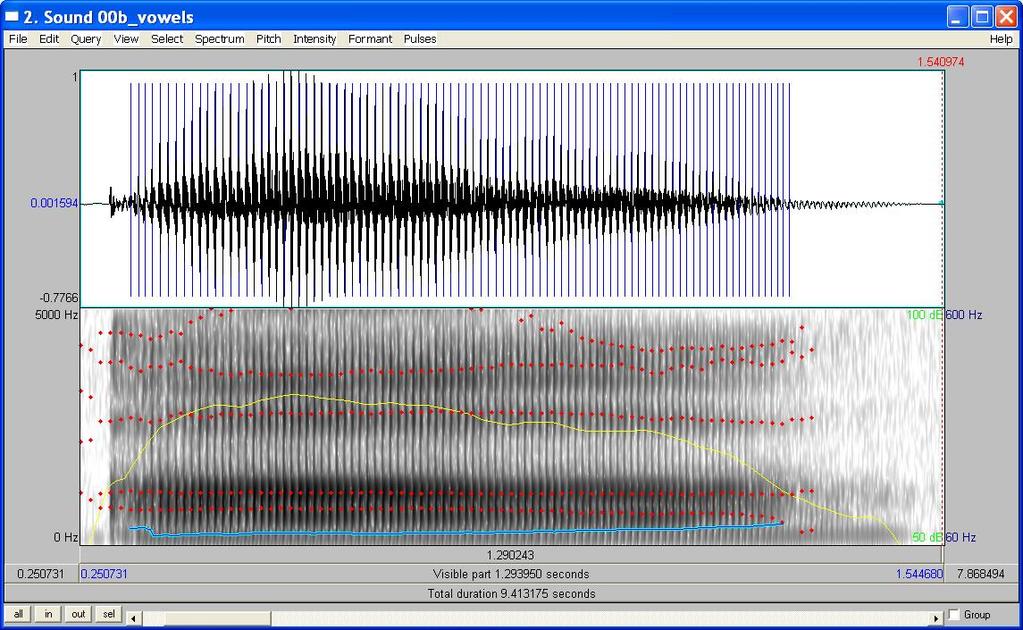Click the Praat window icon in title bar
The width and height of the screenshot is (1023, 630).
coord(12,16)
